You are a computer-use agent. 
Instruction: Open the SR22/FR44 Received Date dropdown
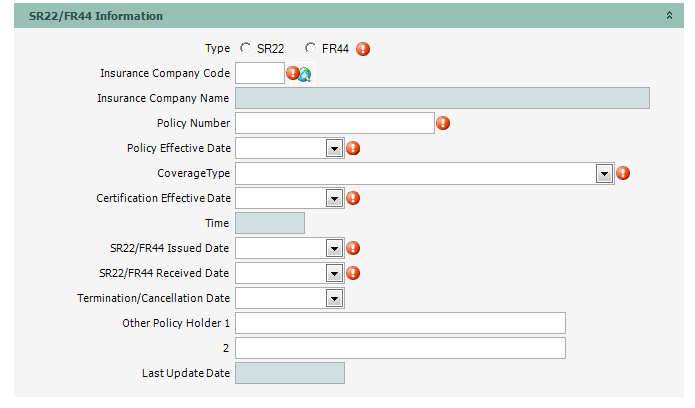[335, 273]
